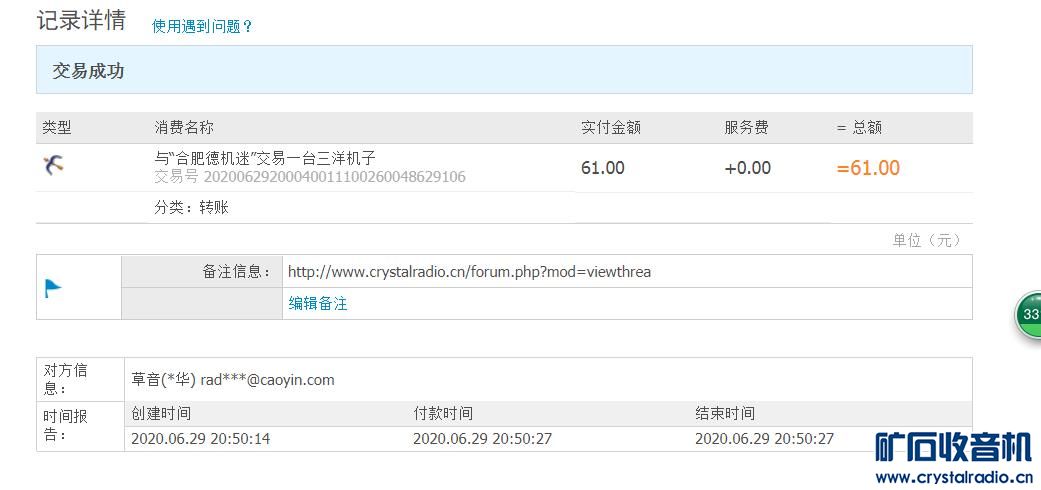Click the crystalradio.cn URL in 备注信息
The width and height of the screenshot is (1041, 490).
(469, 272)
